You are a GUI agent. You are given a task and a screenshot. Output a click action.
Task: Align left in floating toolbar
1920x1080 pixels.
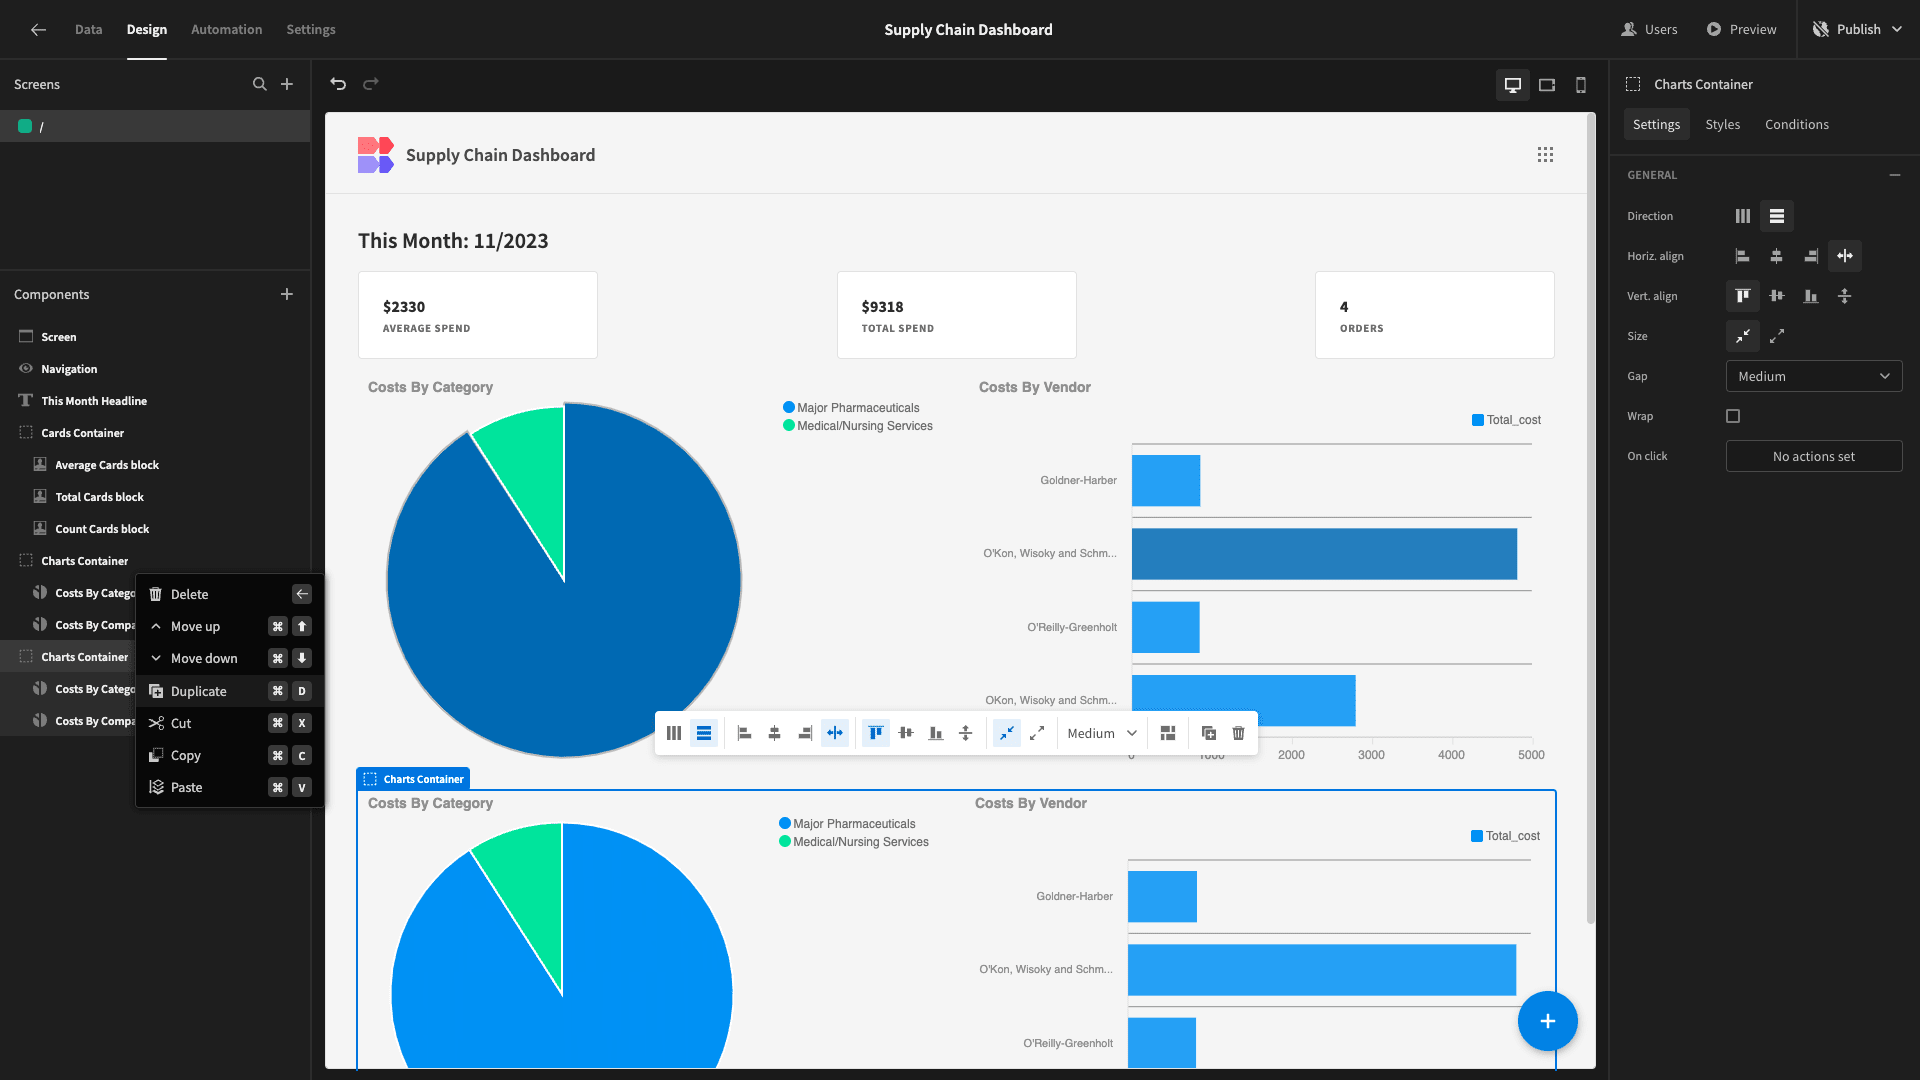click(x=744, y=733)
